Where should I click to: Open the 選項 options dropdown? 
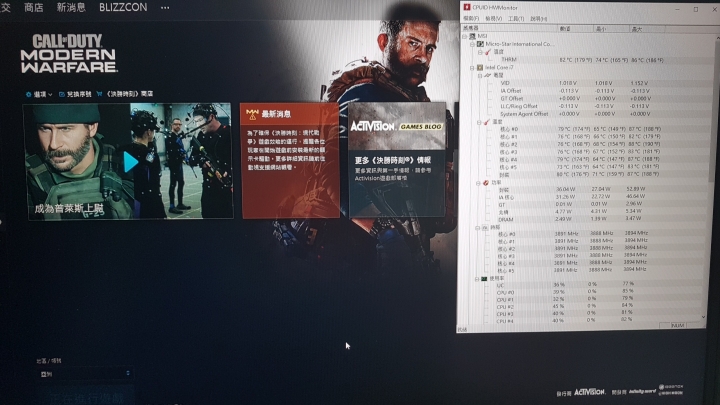click(x=39, y=95)
